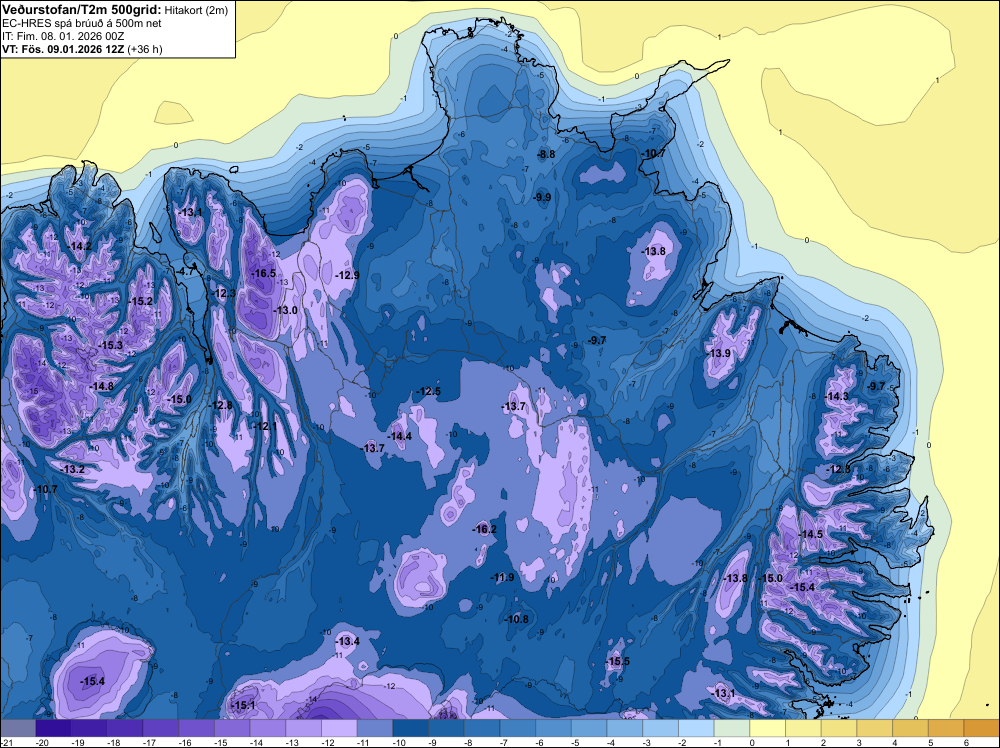Click the -8.8 temperature value

click(x=546, y=154)
